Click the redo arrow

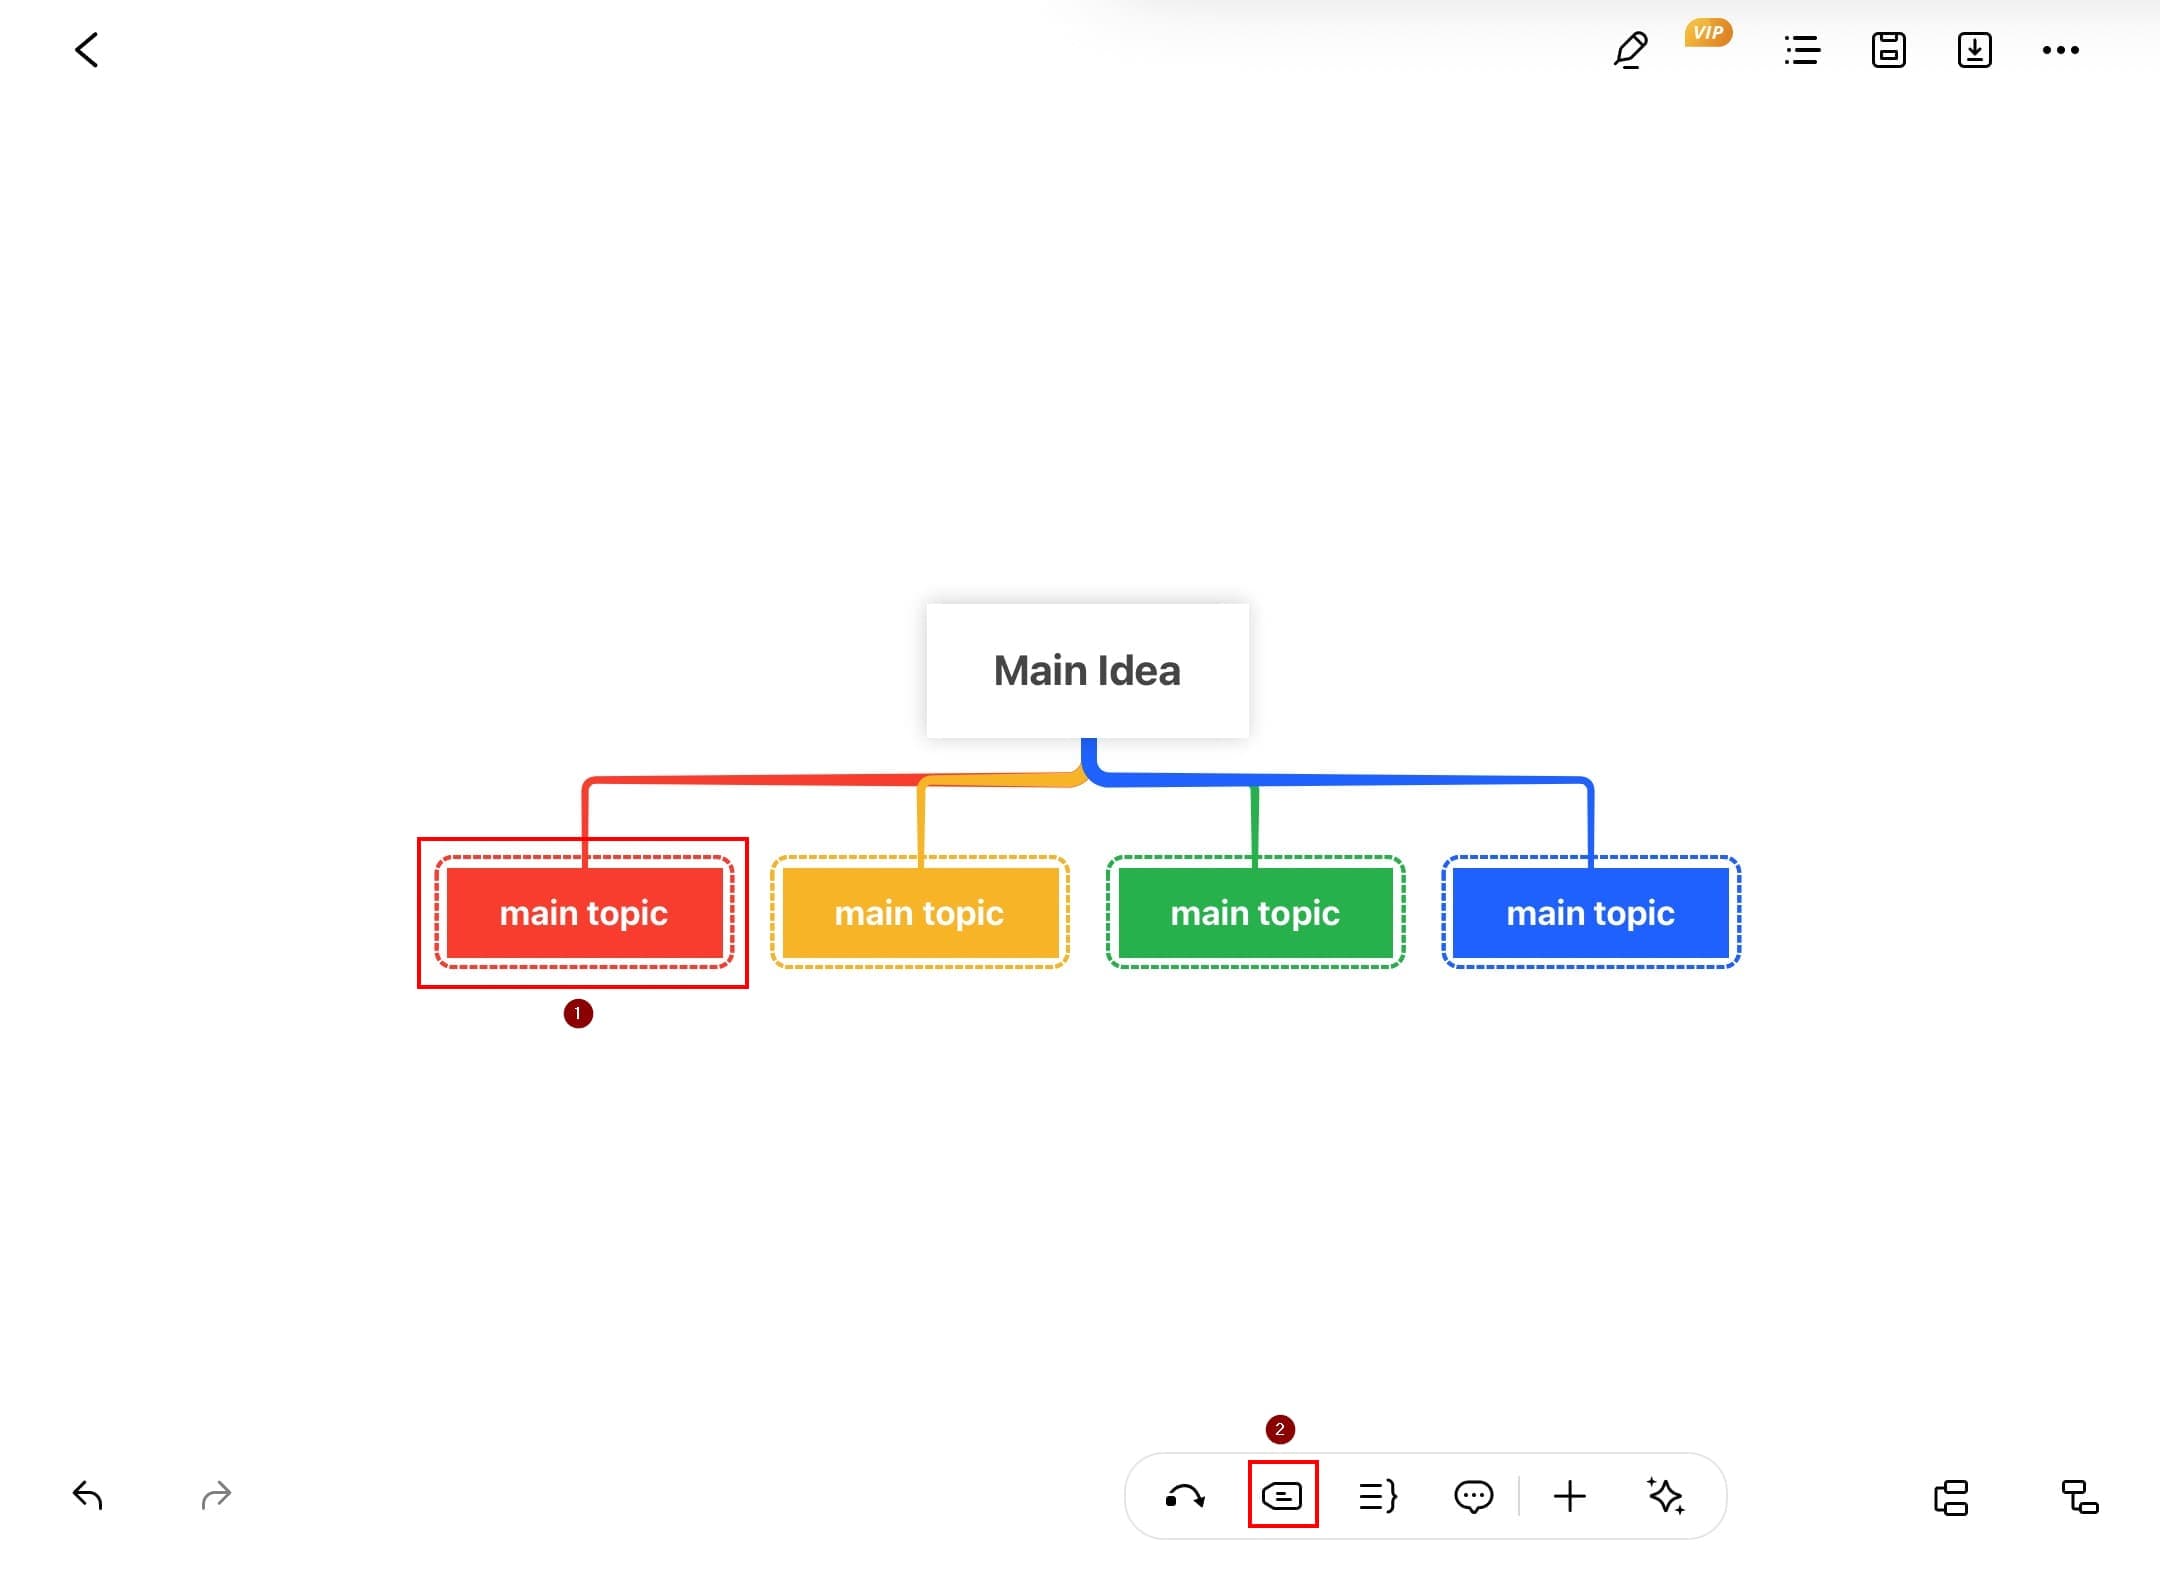(x=216, y=1496)
